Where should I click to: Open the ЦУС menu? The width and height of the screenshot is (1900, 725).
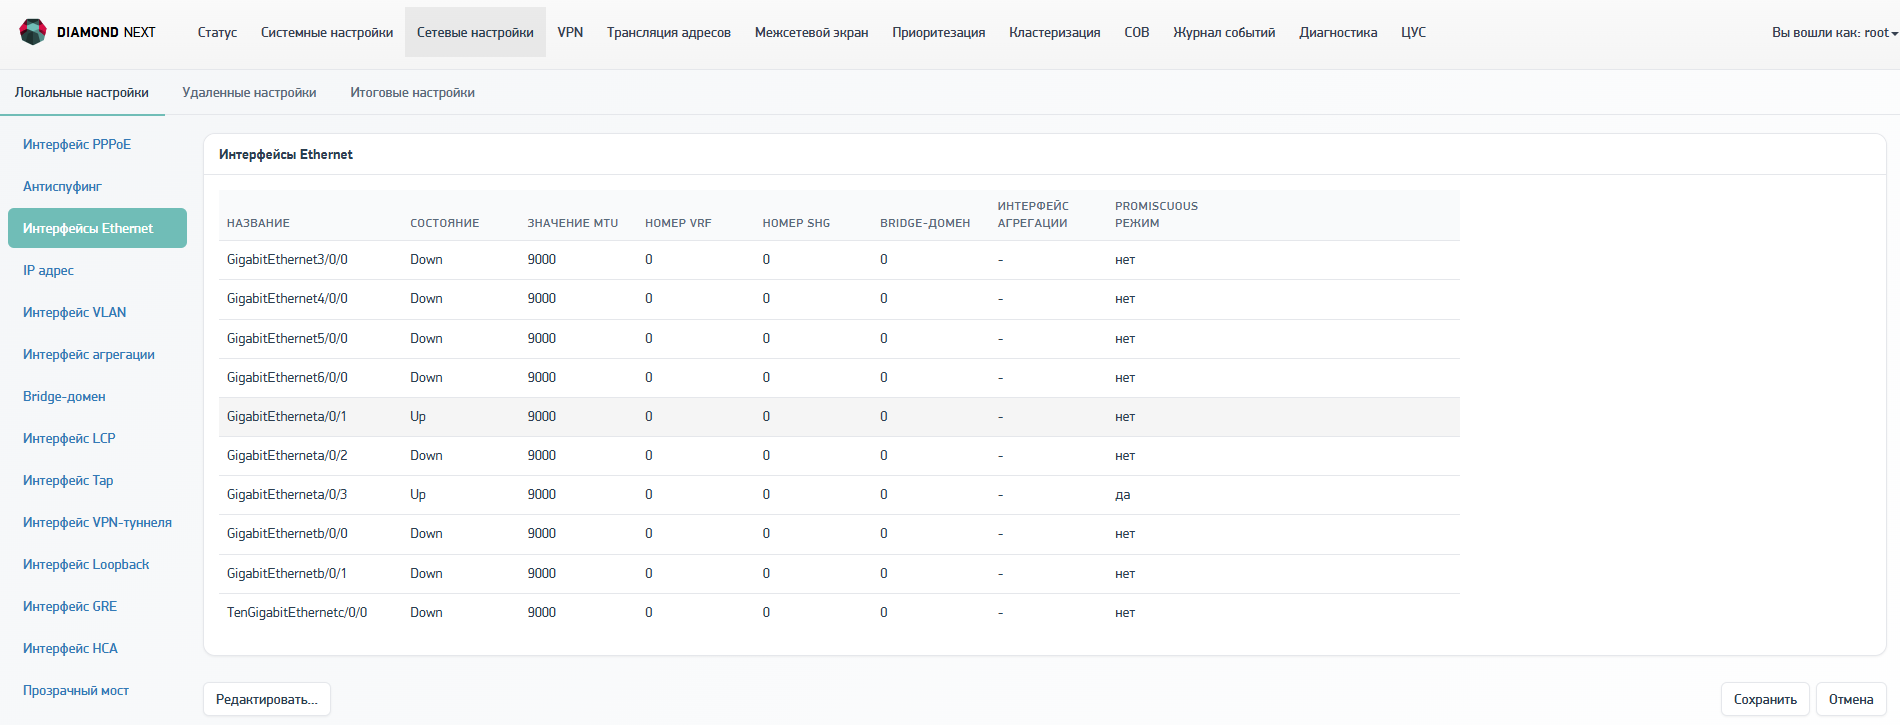[1413, 32]
